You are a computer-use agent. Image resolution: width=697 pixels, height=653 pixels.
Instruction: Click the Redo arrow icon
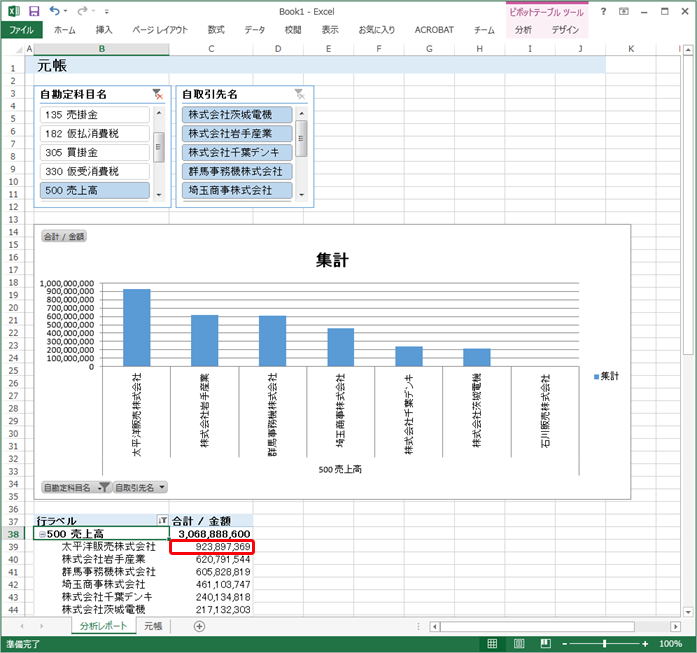coord(82,11)
